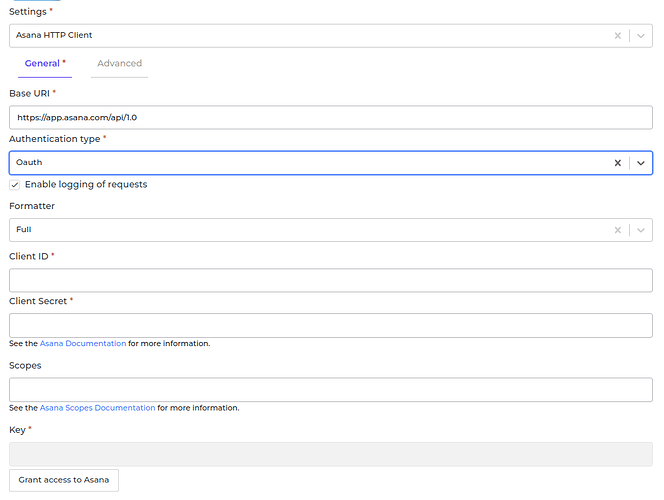
Task: Focus the Client Secret input field
Action: coord(331,325)
